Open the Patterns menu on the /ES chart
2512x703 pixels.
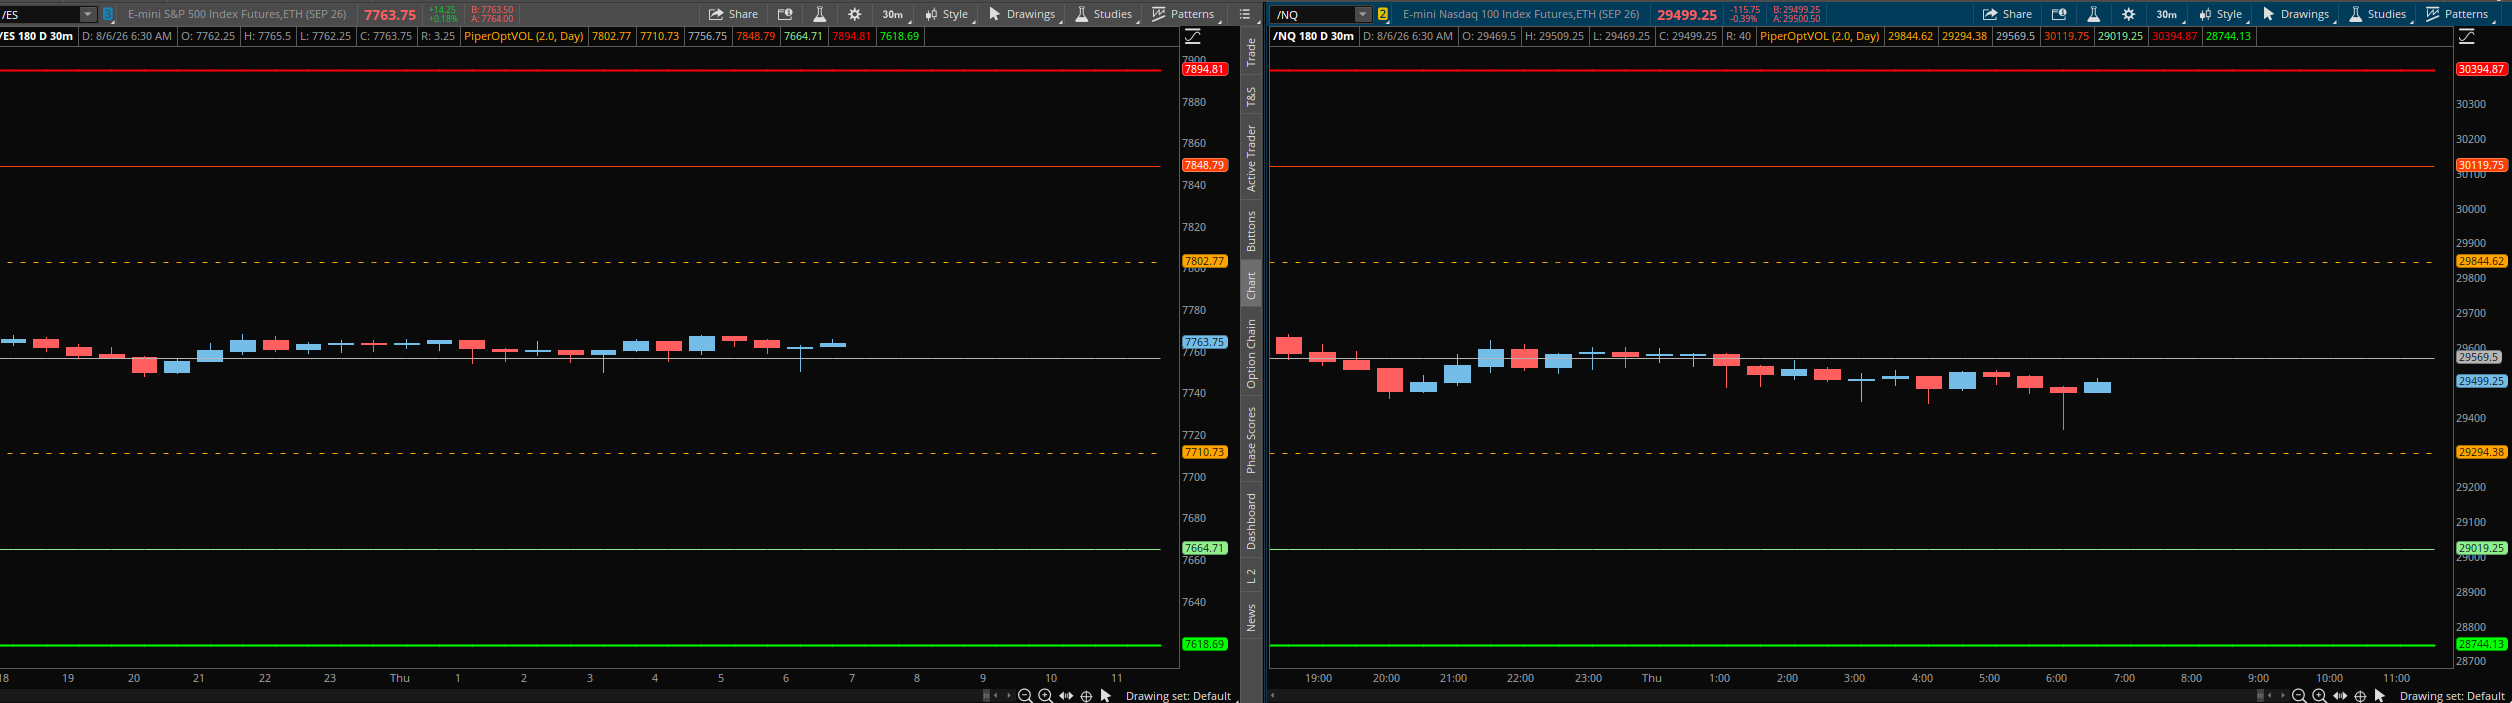tap(1184, 14)
